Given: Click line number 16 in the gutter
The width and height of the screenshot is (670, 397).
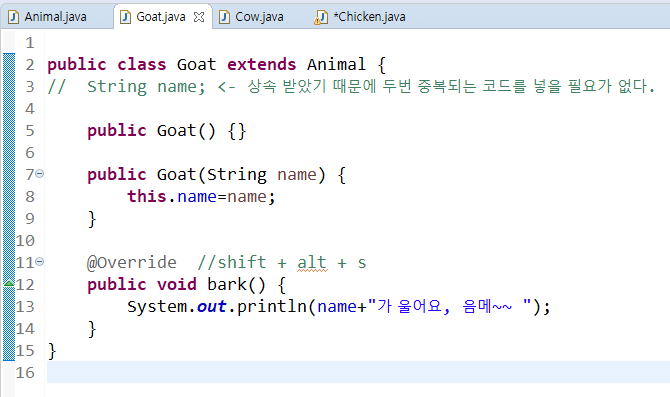Looking at the screenshot, I should pyautogui.click(x=25, y=373).
